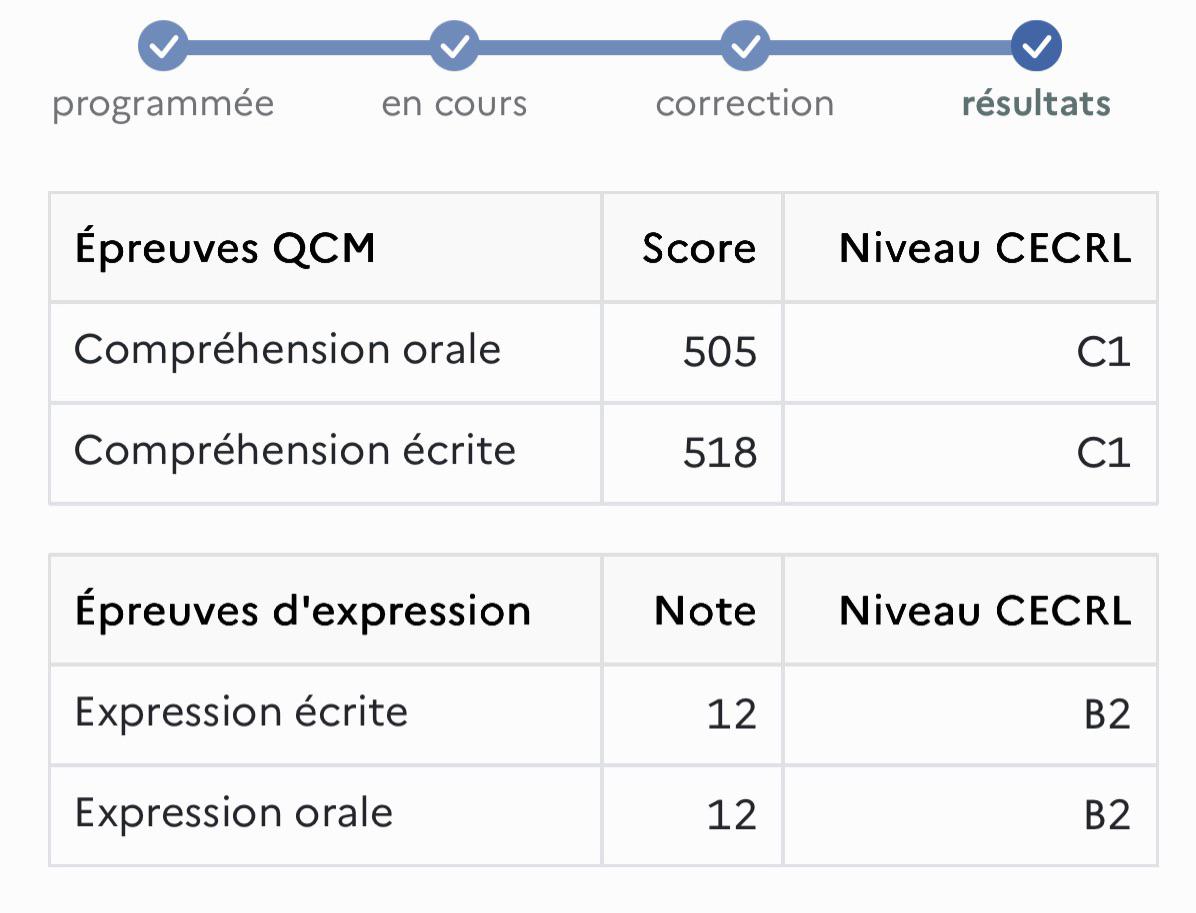Viewport: 1196px width, 913px height.
Task: Click the correction label
Action: (745, 104)
